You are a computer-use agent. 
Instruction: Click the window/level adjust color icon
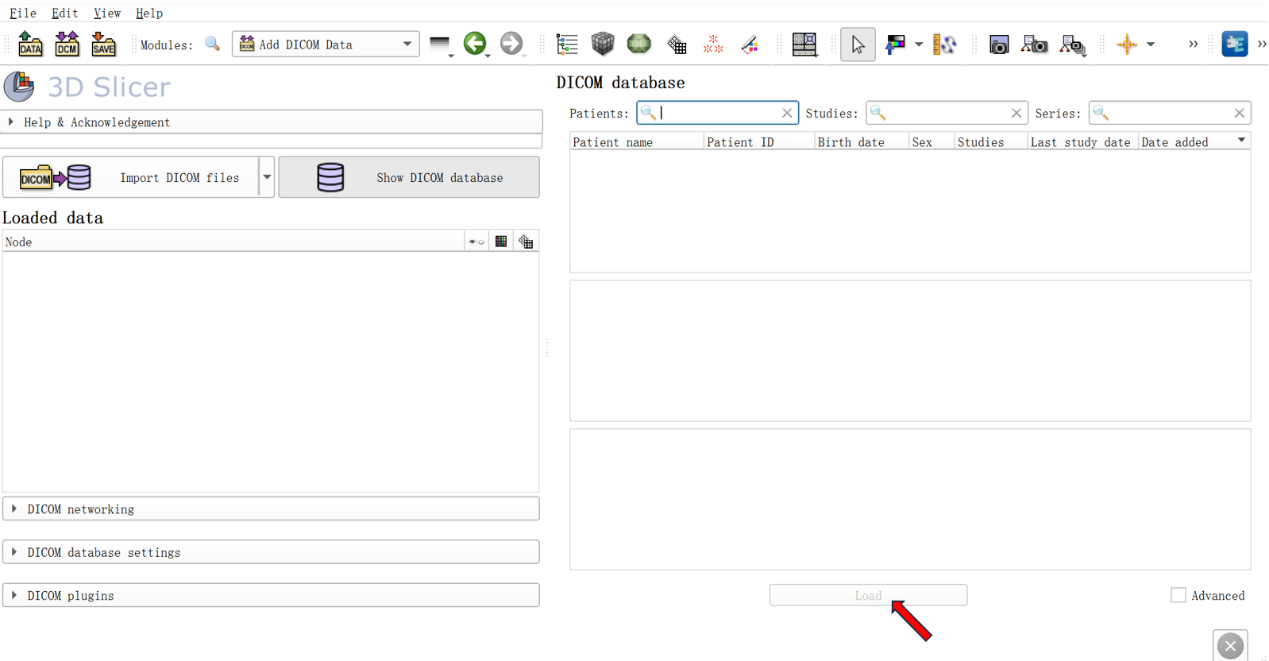click(895, 44)
